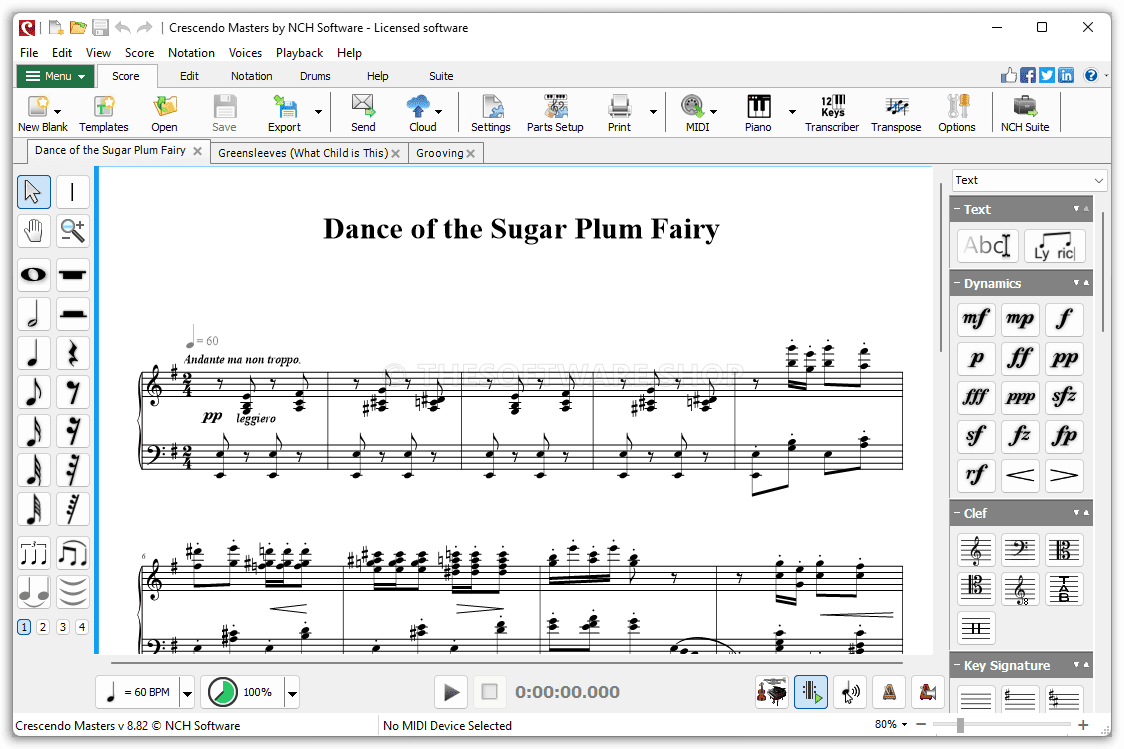Image resolution: width=1124 pixels, height=749 pixels.
Task: Pick the eighth note tool
Action: tap(33, 392)
